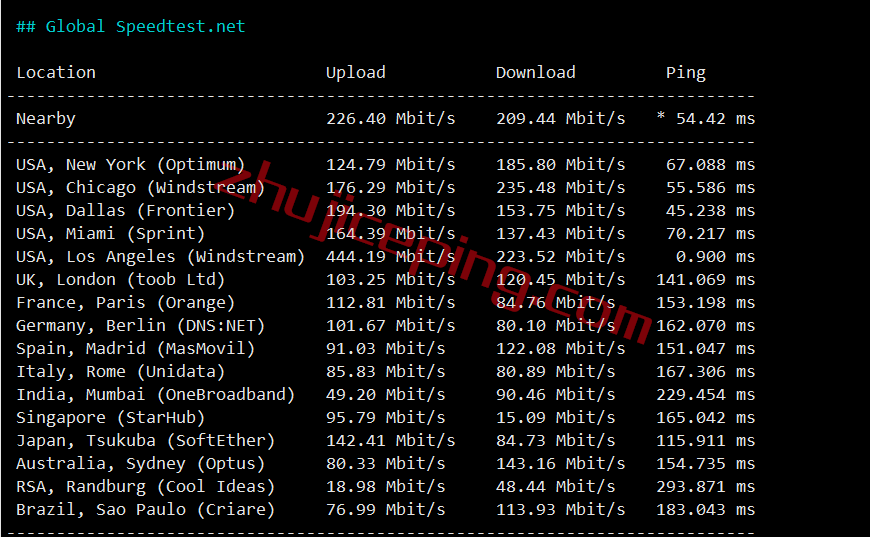
Task: Select the UK, London (toob Ltd) entry
Action: 120,279
